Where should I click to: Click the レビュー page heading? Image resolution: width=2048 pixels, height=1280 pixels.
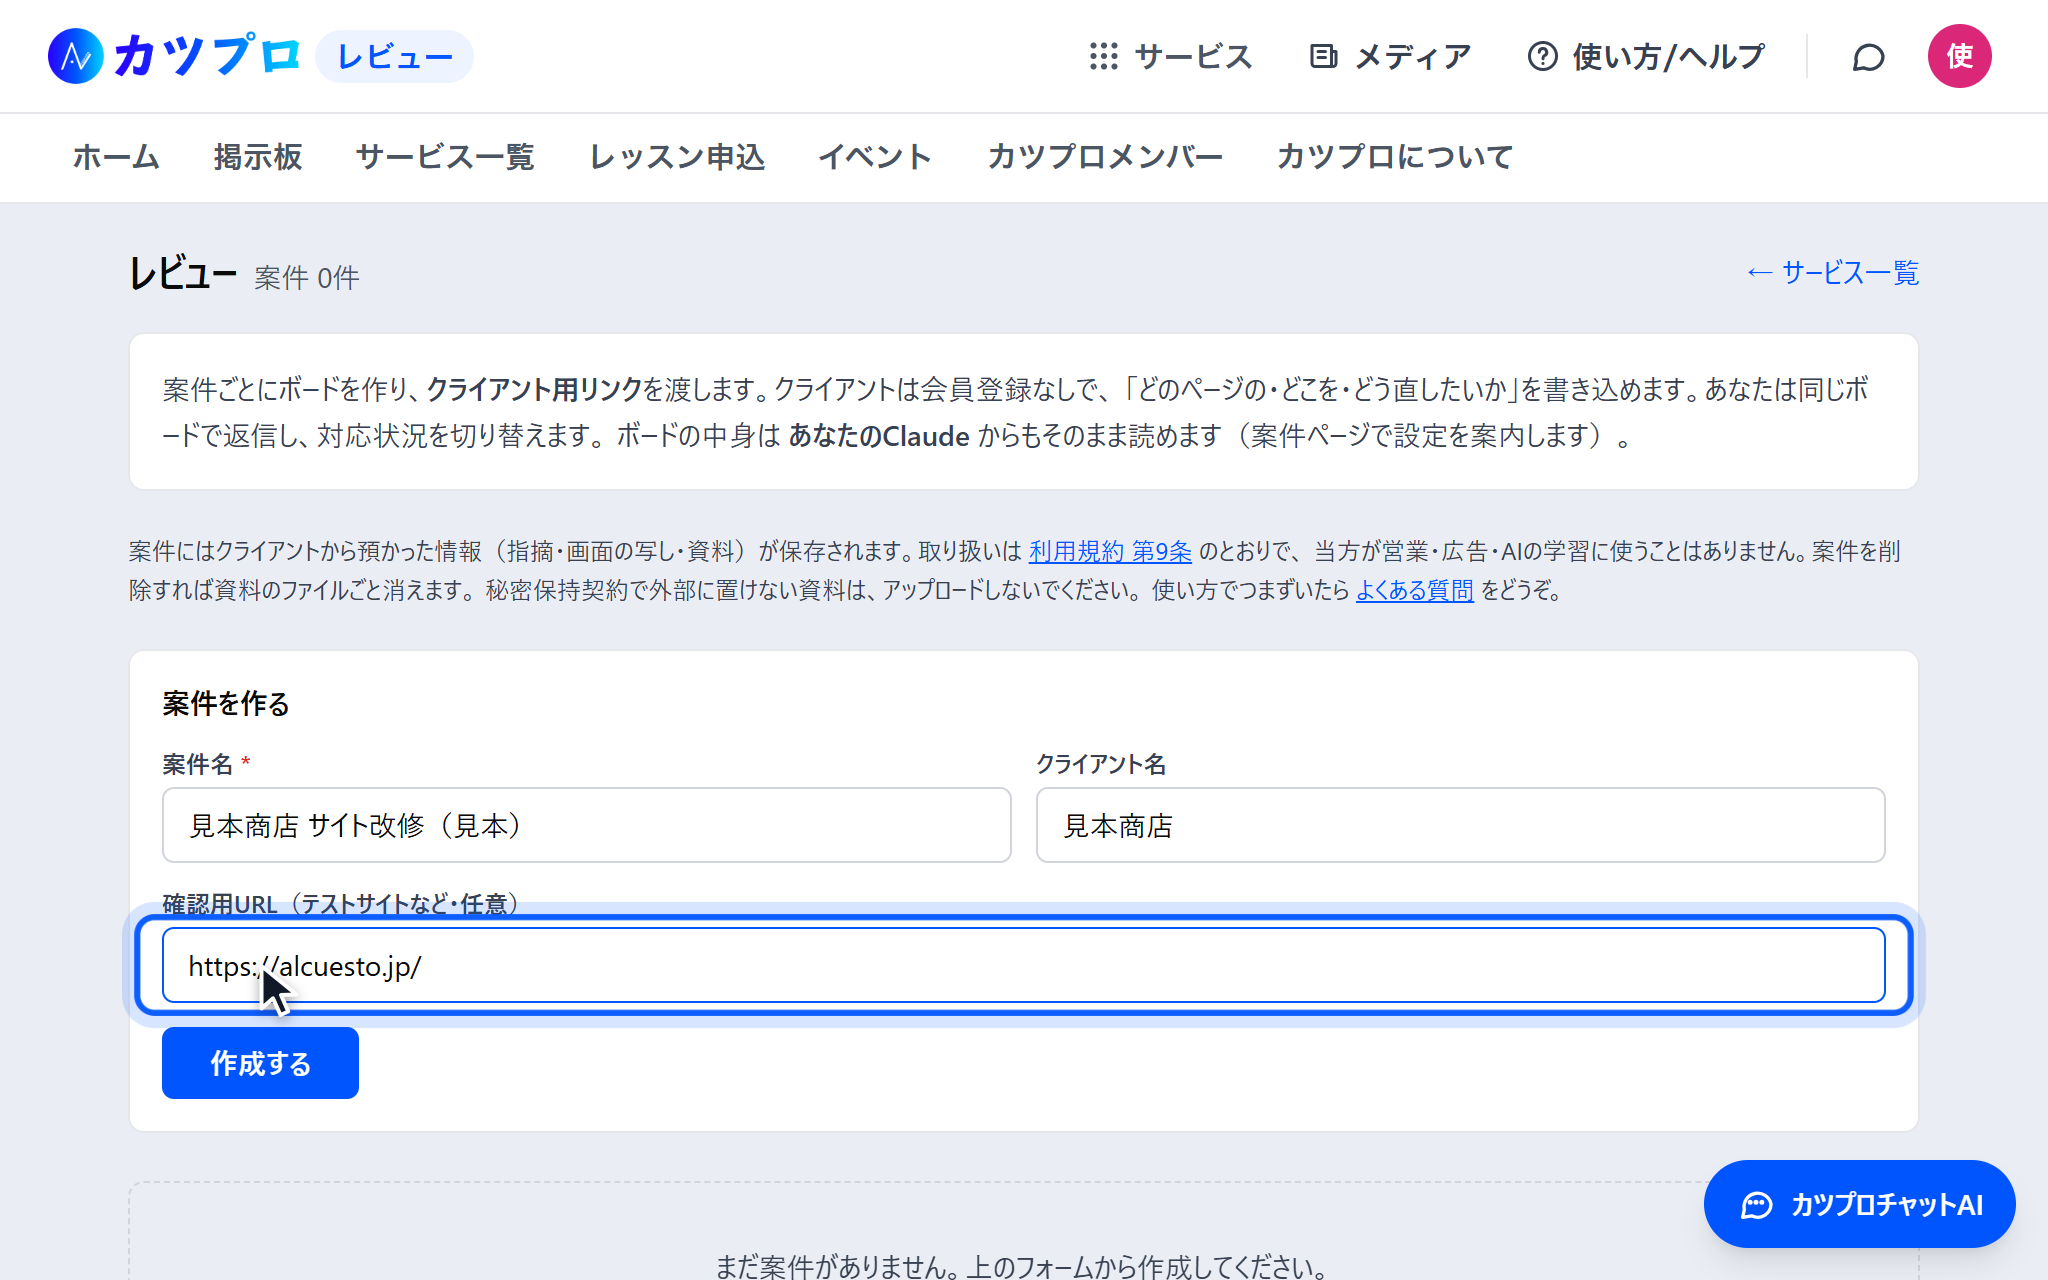point(183,273)
